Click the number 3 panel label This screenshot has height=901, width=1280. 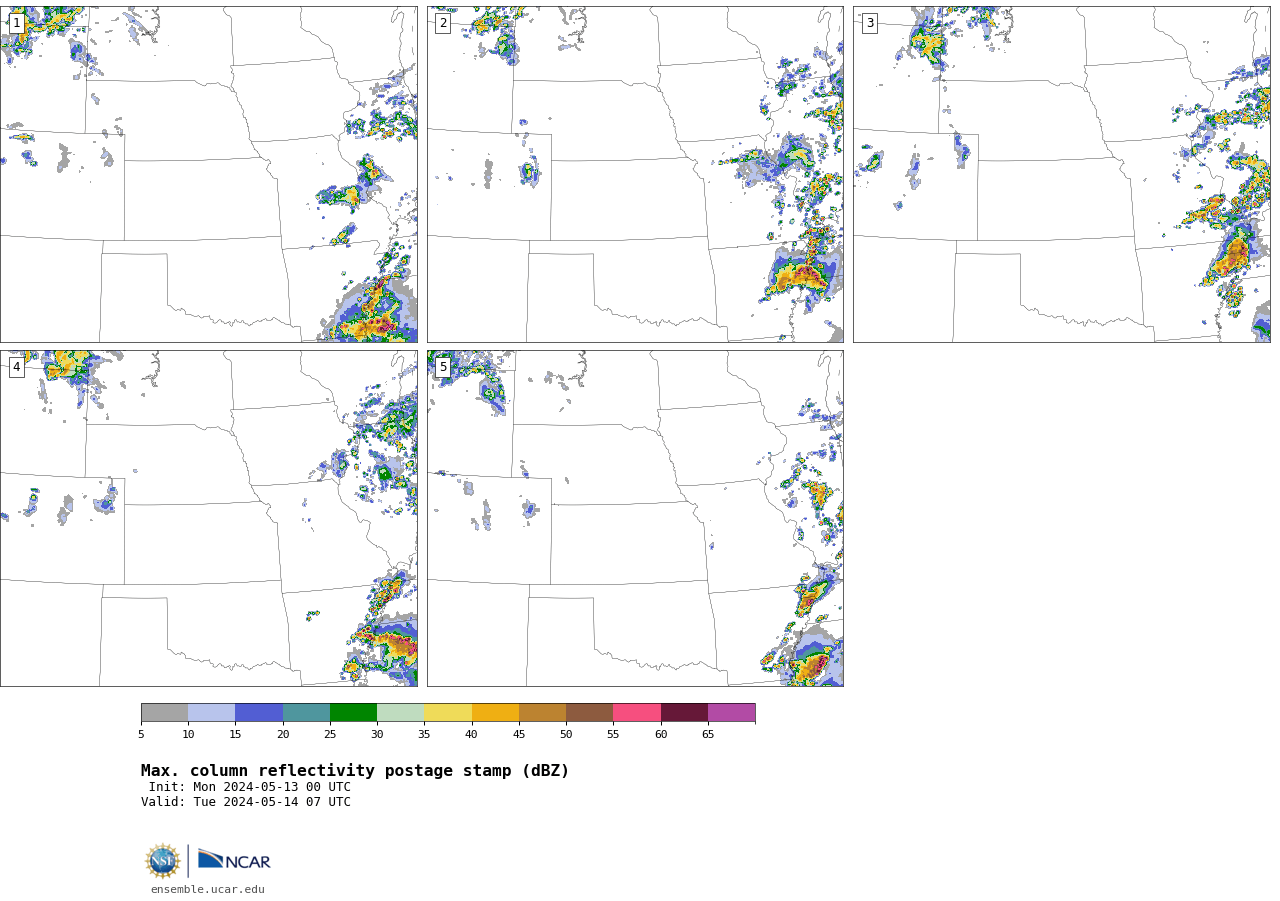(870, 23)
